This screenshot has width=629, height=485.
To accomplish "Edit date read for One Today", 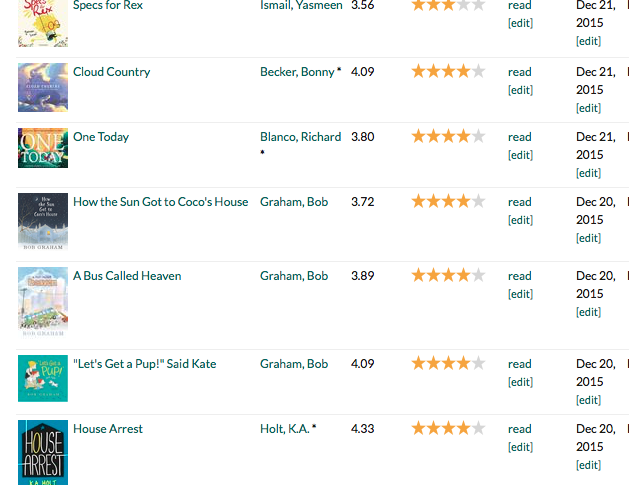I will [588, 173].
